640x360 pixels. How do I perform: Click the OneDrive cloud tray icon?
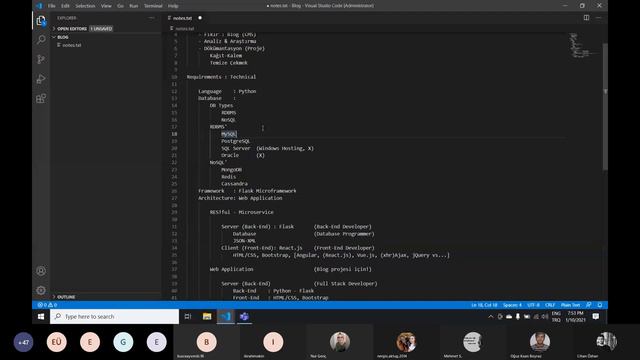click(x=509, y=316)
